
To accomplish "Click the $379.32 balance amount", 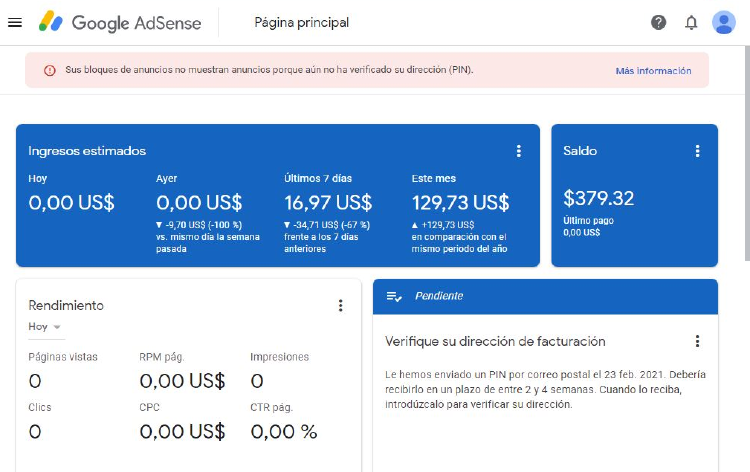I will (x=598, y=198).
